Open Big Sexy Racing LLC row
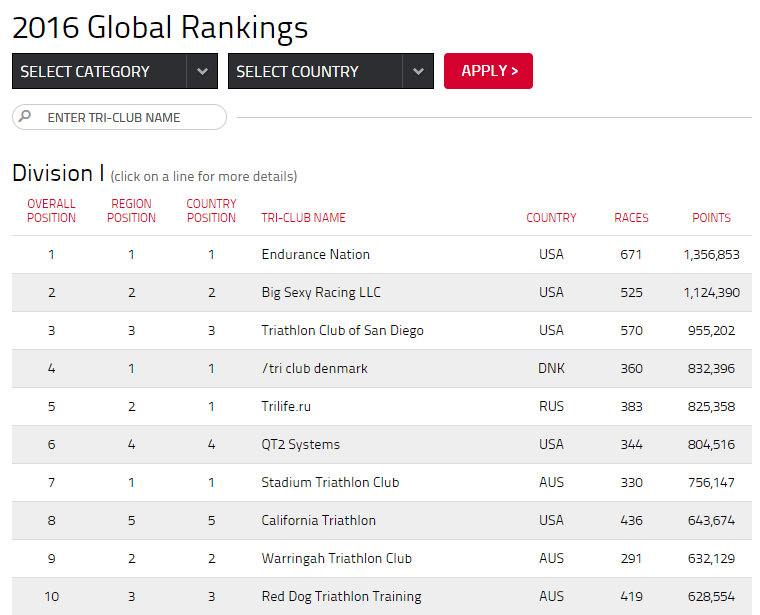The image size is (760, 615). (x=382, y=293)
